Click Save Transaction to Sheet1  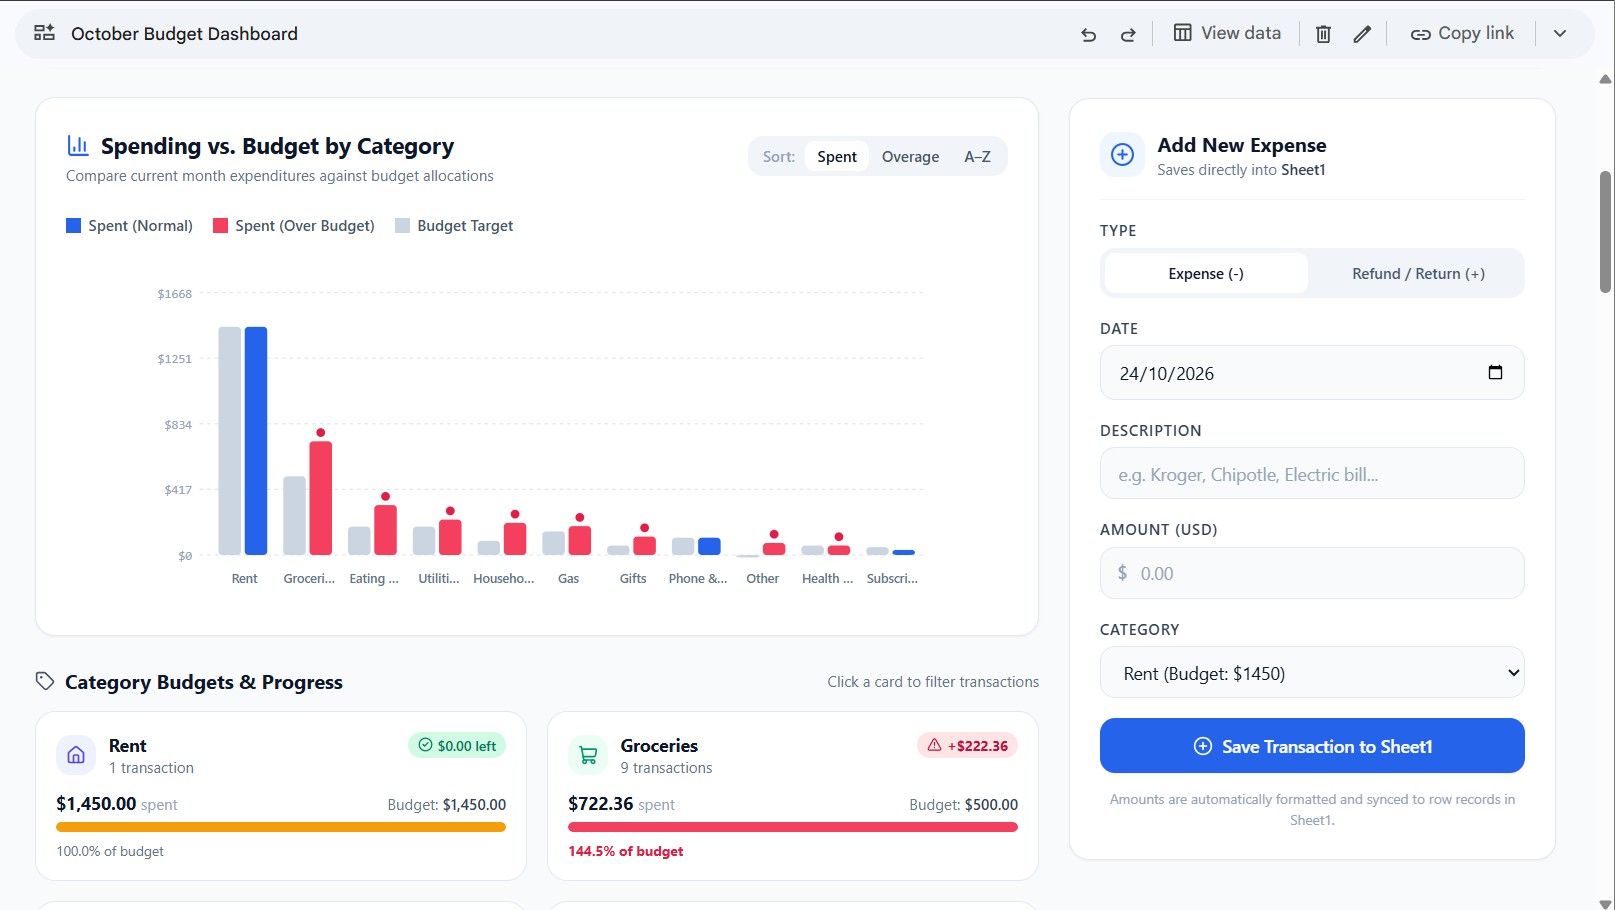(1312, 746)
